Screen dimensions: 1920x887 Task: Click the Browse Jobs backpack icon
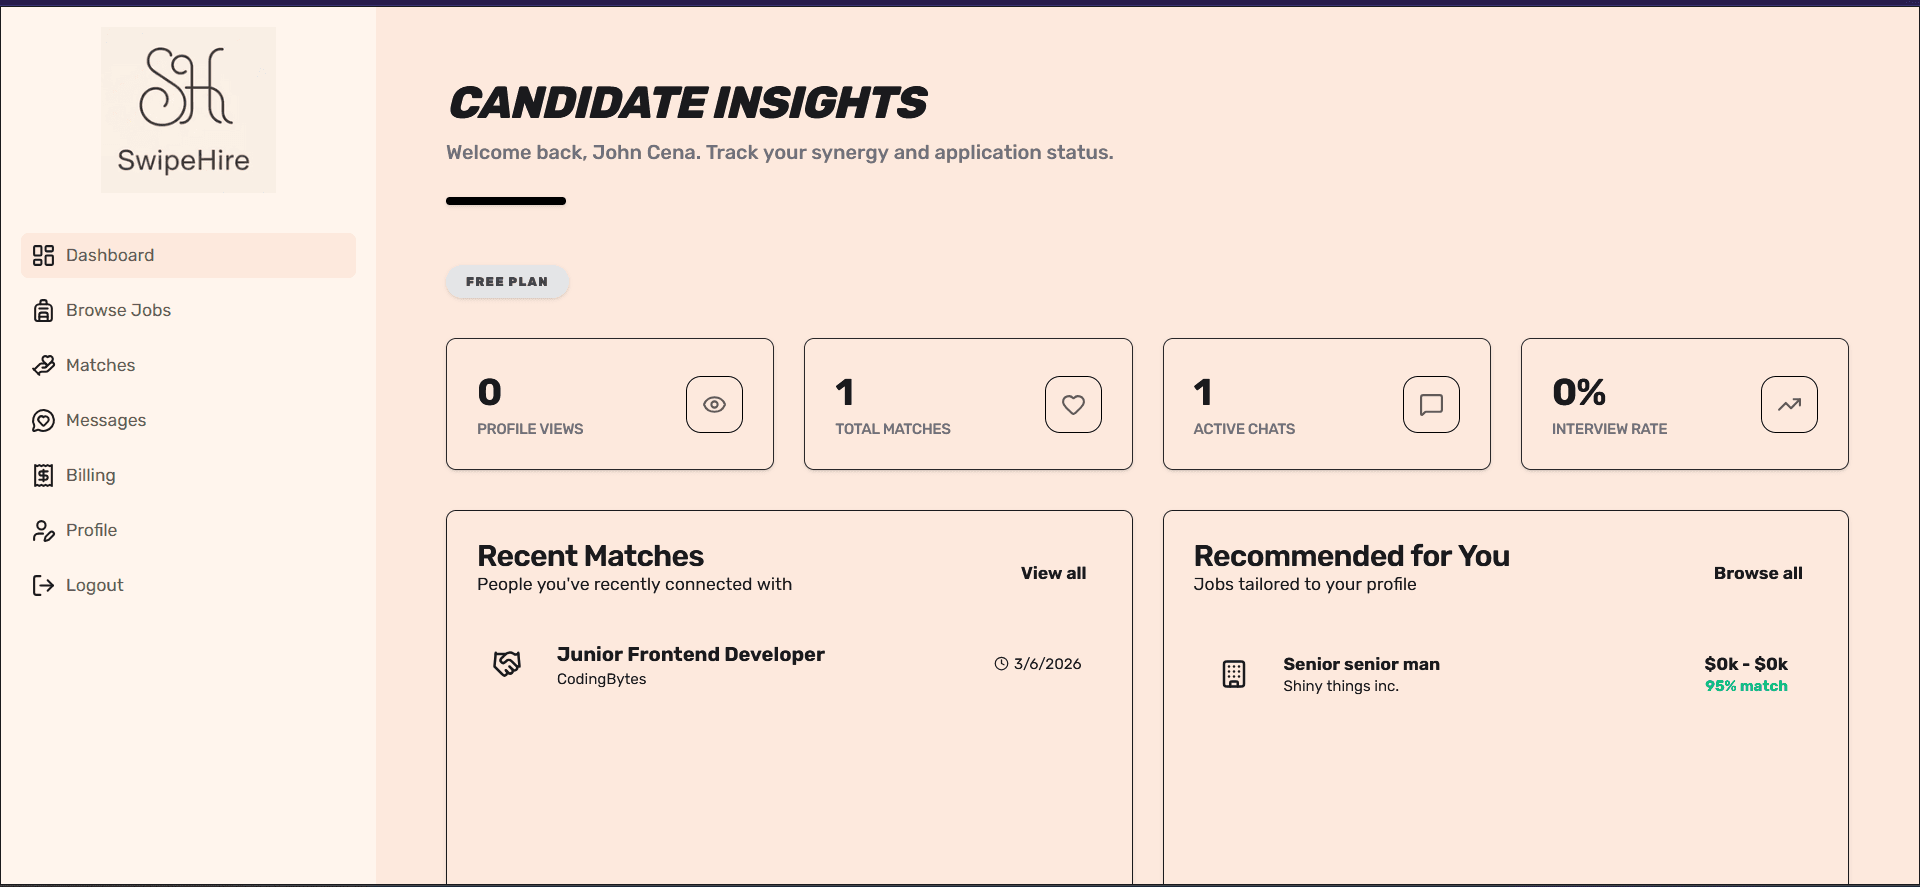pyautogui.click(x=43, y=311)
